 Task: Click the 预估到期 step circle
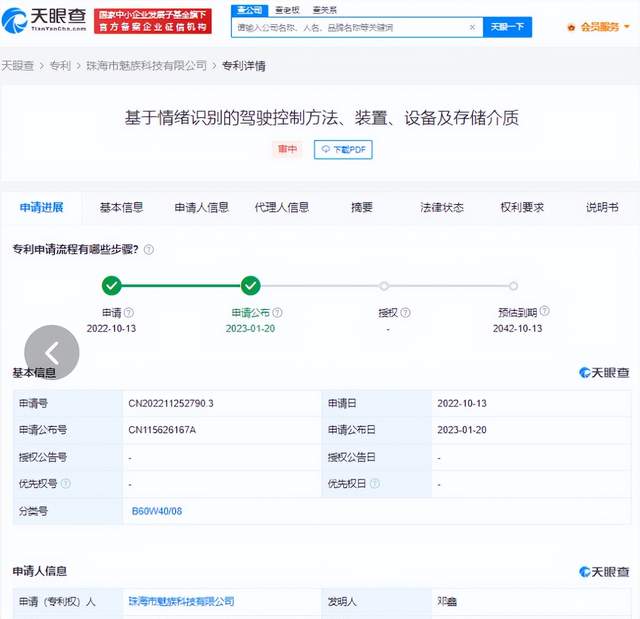pos(513,286)
